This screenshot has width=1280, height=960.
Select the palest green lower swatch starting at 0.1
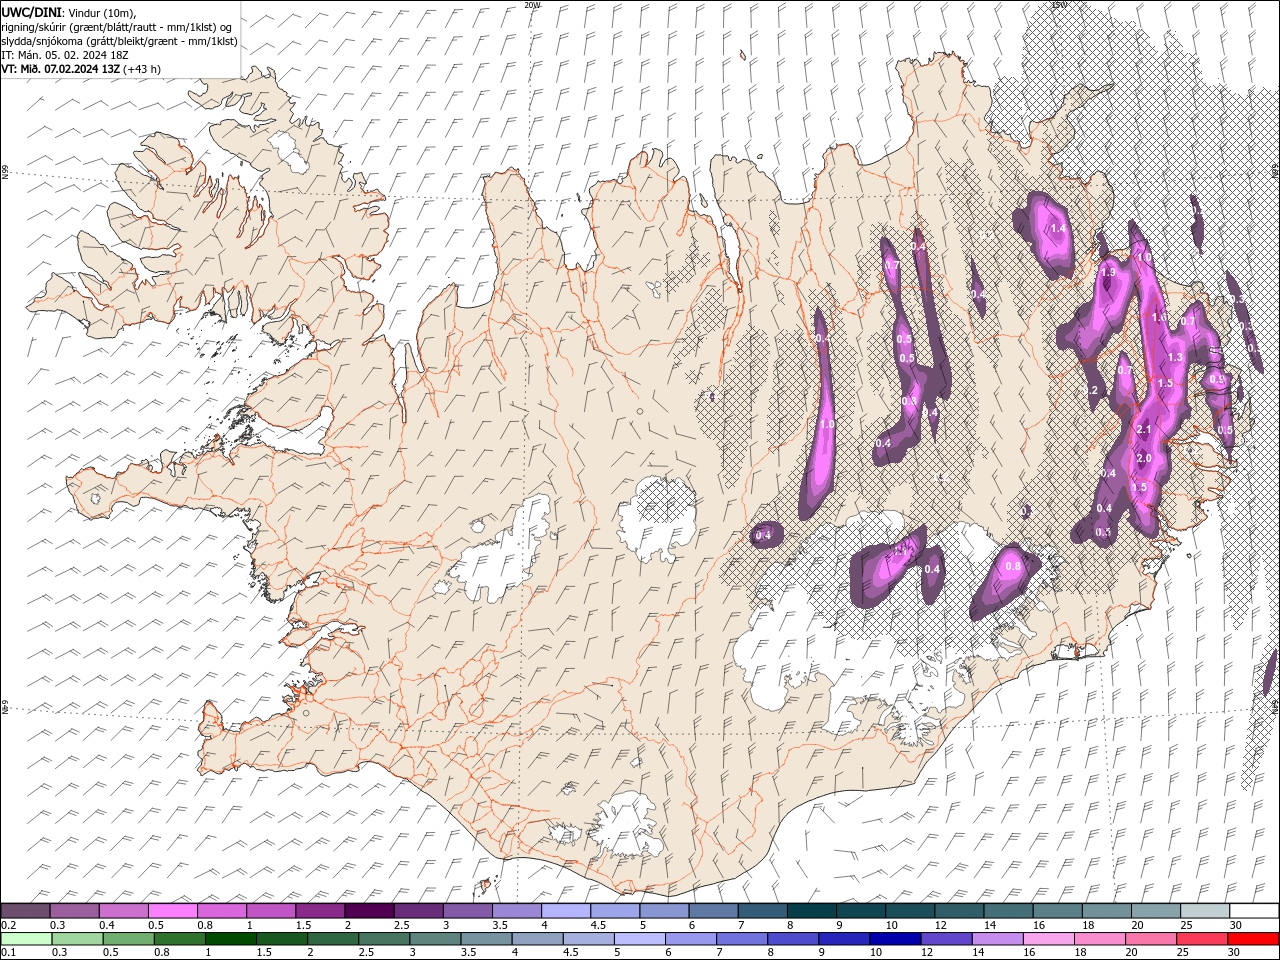26,939
